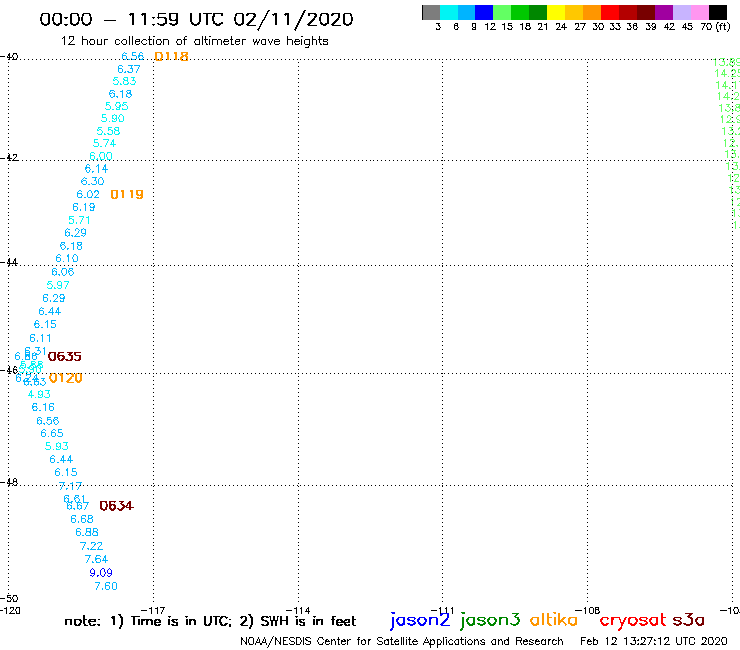Click the cryosat satellite legend label
Viewport: 740px width, 650px height.
(633, 621)
